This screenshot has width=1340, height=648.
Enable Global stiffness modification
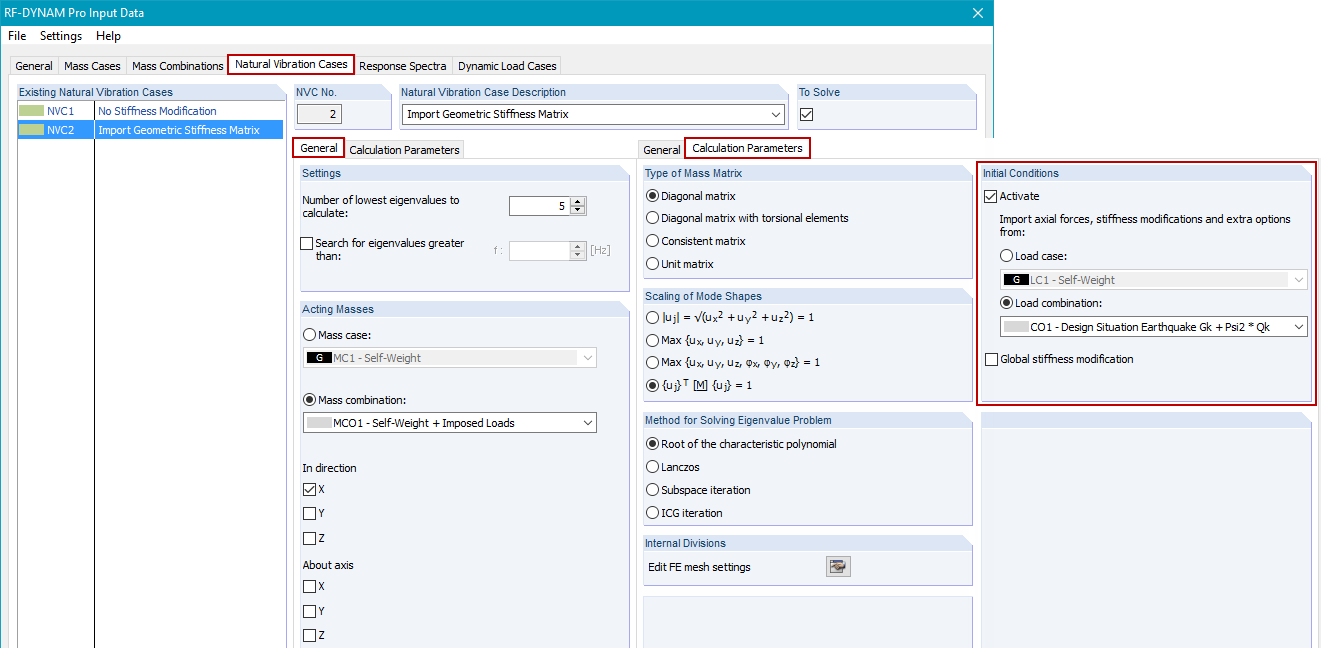pyautogui.click(x=991, y=359)
